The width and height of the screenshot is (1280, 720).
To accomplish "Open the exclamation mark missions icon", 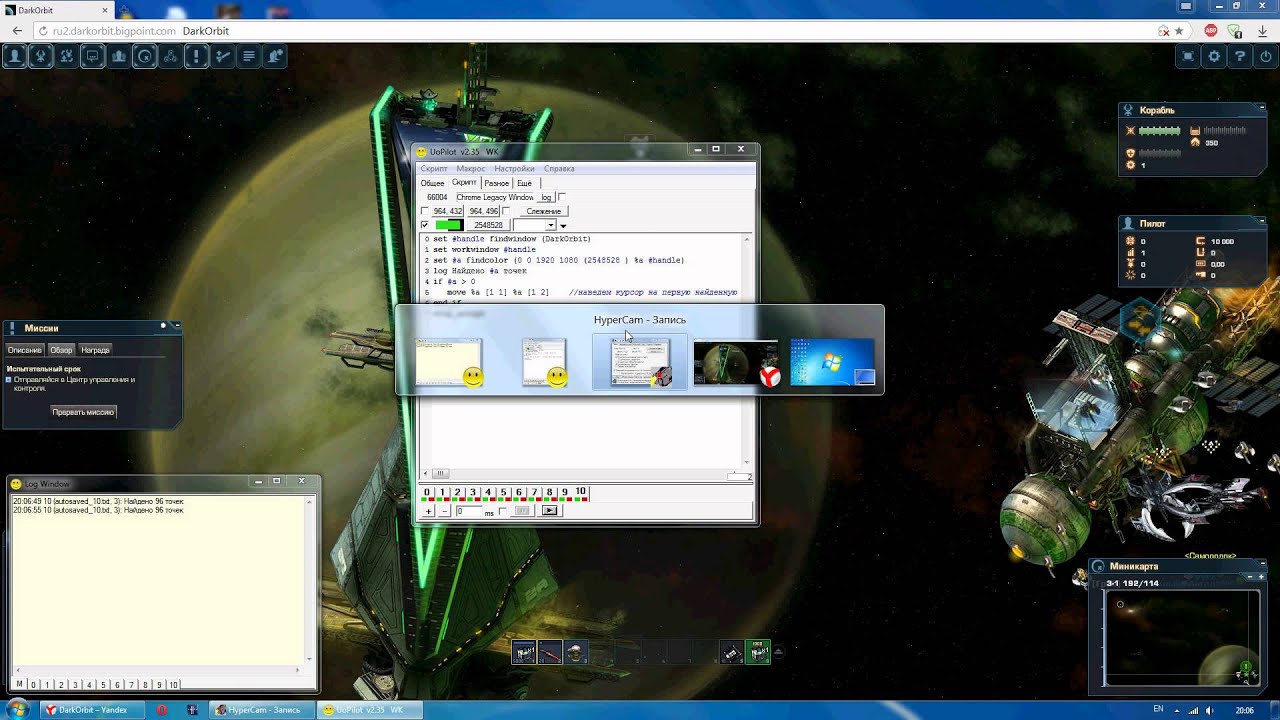I will pyautogui.click(x=198, y=57).
